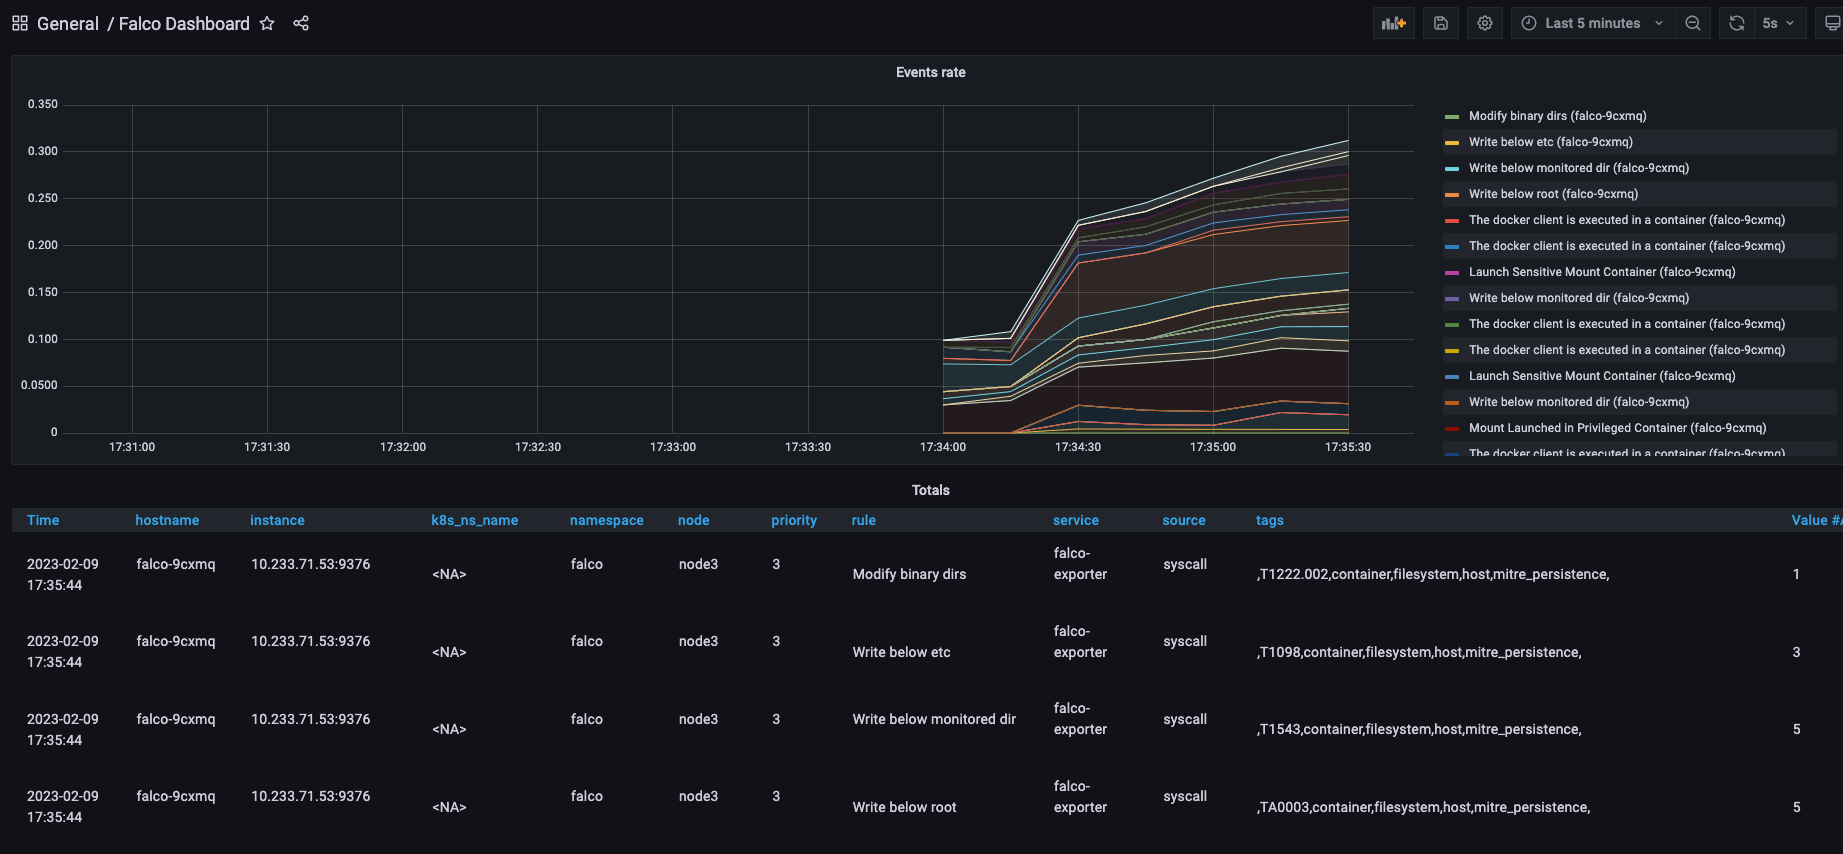1843x854 pixels.
Task: Click node3 cell in Write below monitored dir row
Action: [x=698, y=719]
